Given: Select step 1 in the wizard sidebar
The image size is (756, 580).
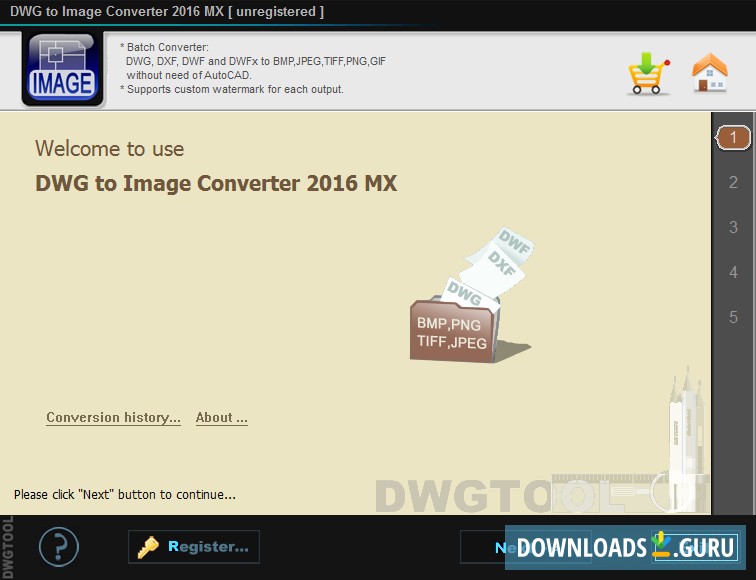Looking at the screenshot, I should click(733, 138).
